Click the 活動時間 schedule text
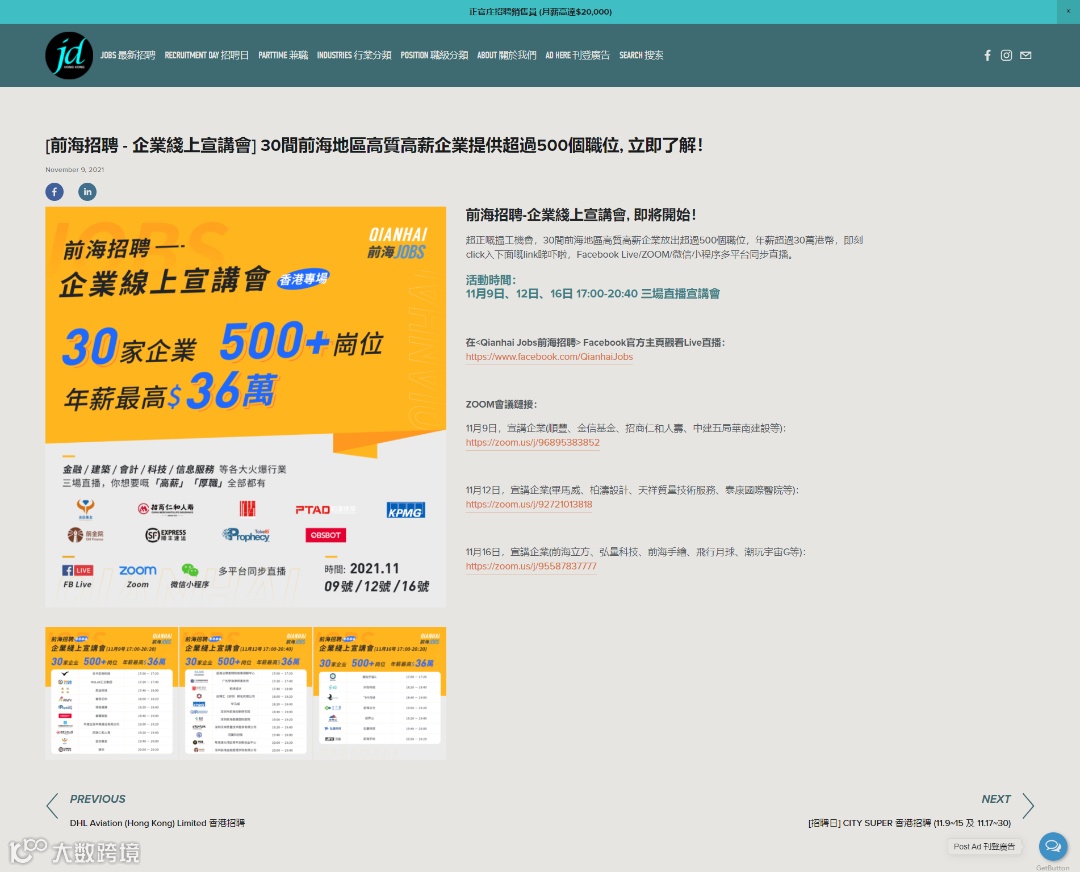Image resolution: width=1080 pixels, height=872 pixels. pyautogui.click(x=592, y=287)
